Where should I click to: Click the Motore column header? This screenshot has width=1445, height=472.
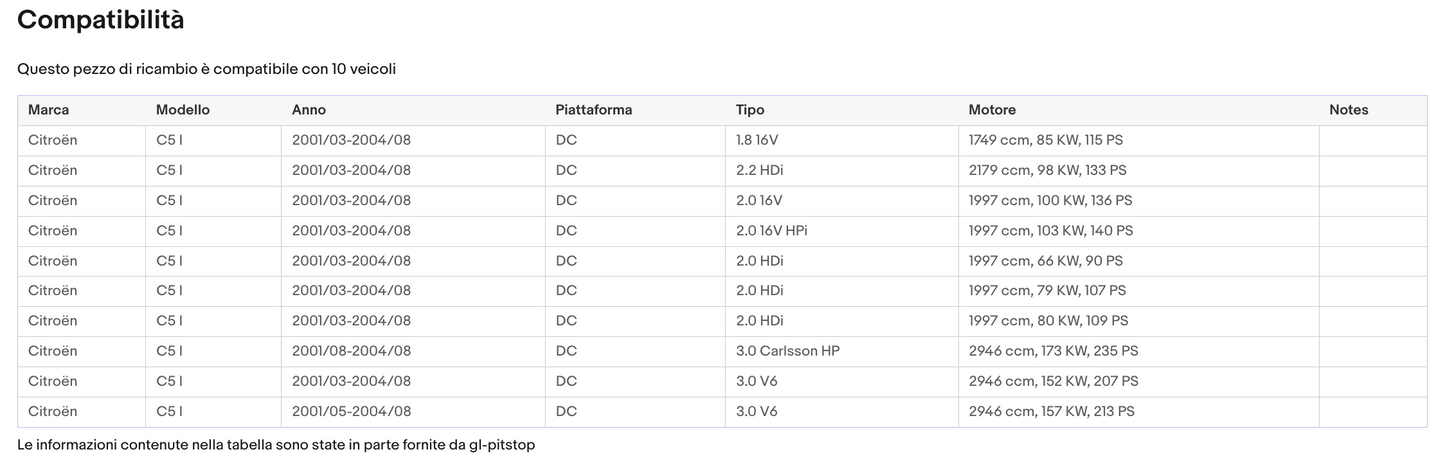[992, 110]
